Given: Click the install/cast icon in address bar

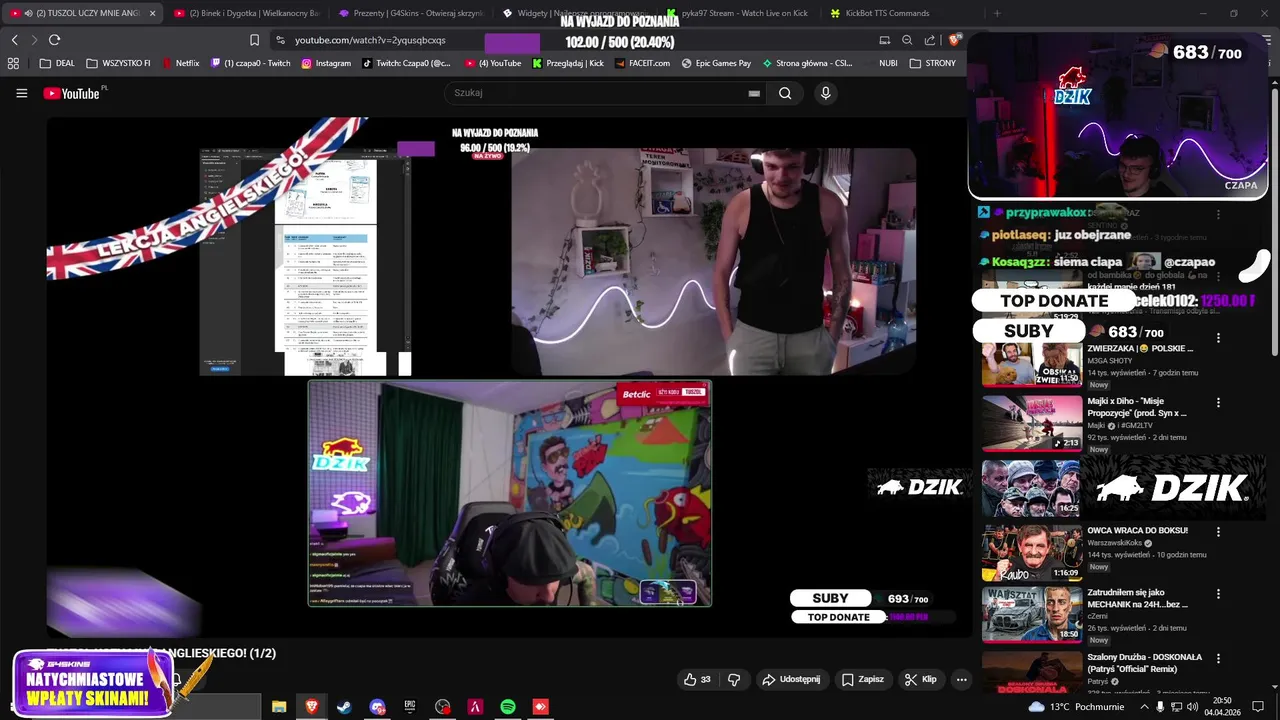Looking at the screenshot, I should tap(884, 40).
